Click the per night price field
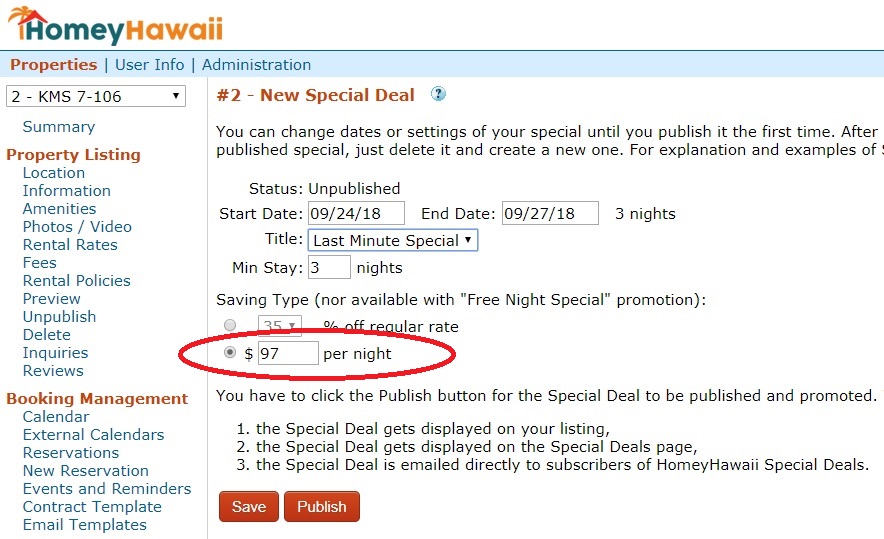Viewport: 884px width, 539px height. click(x=288, y=354)
